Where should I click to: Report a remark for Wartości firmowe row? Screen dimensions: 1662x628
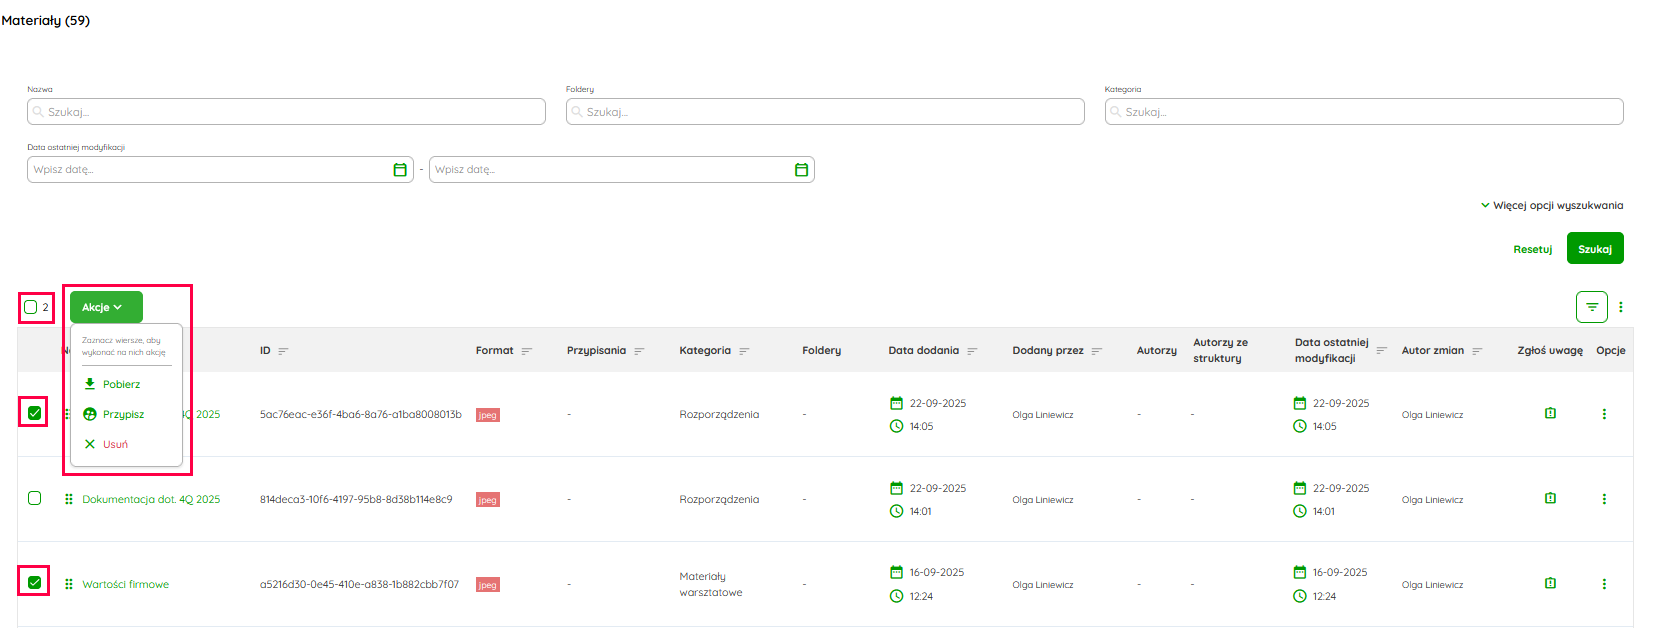(x=1550, y=583)
